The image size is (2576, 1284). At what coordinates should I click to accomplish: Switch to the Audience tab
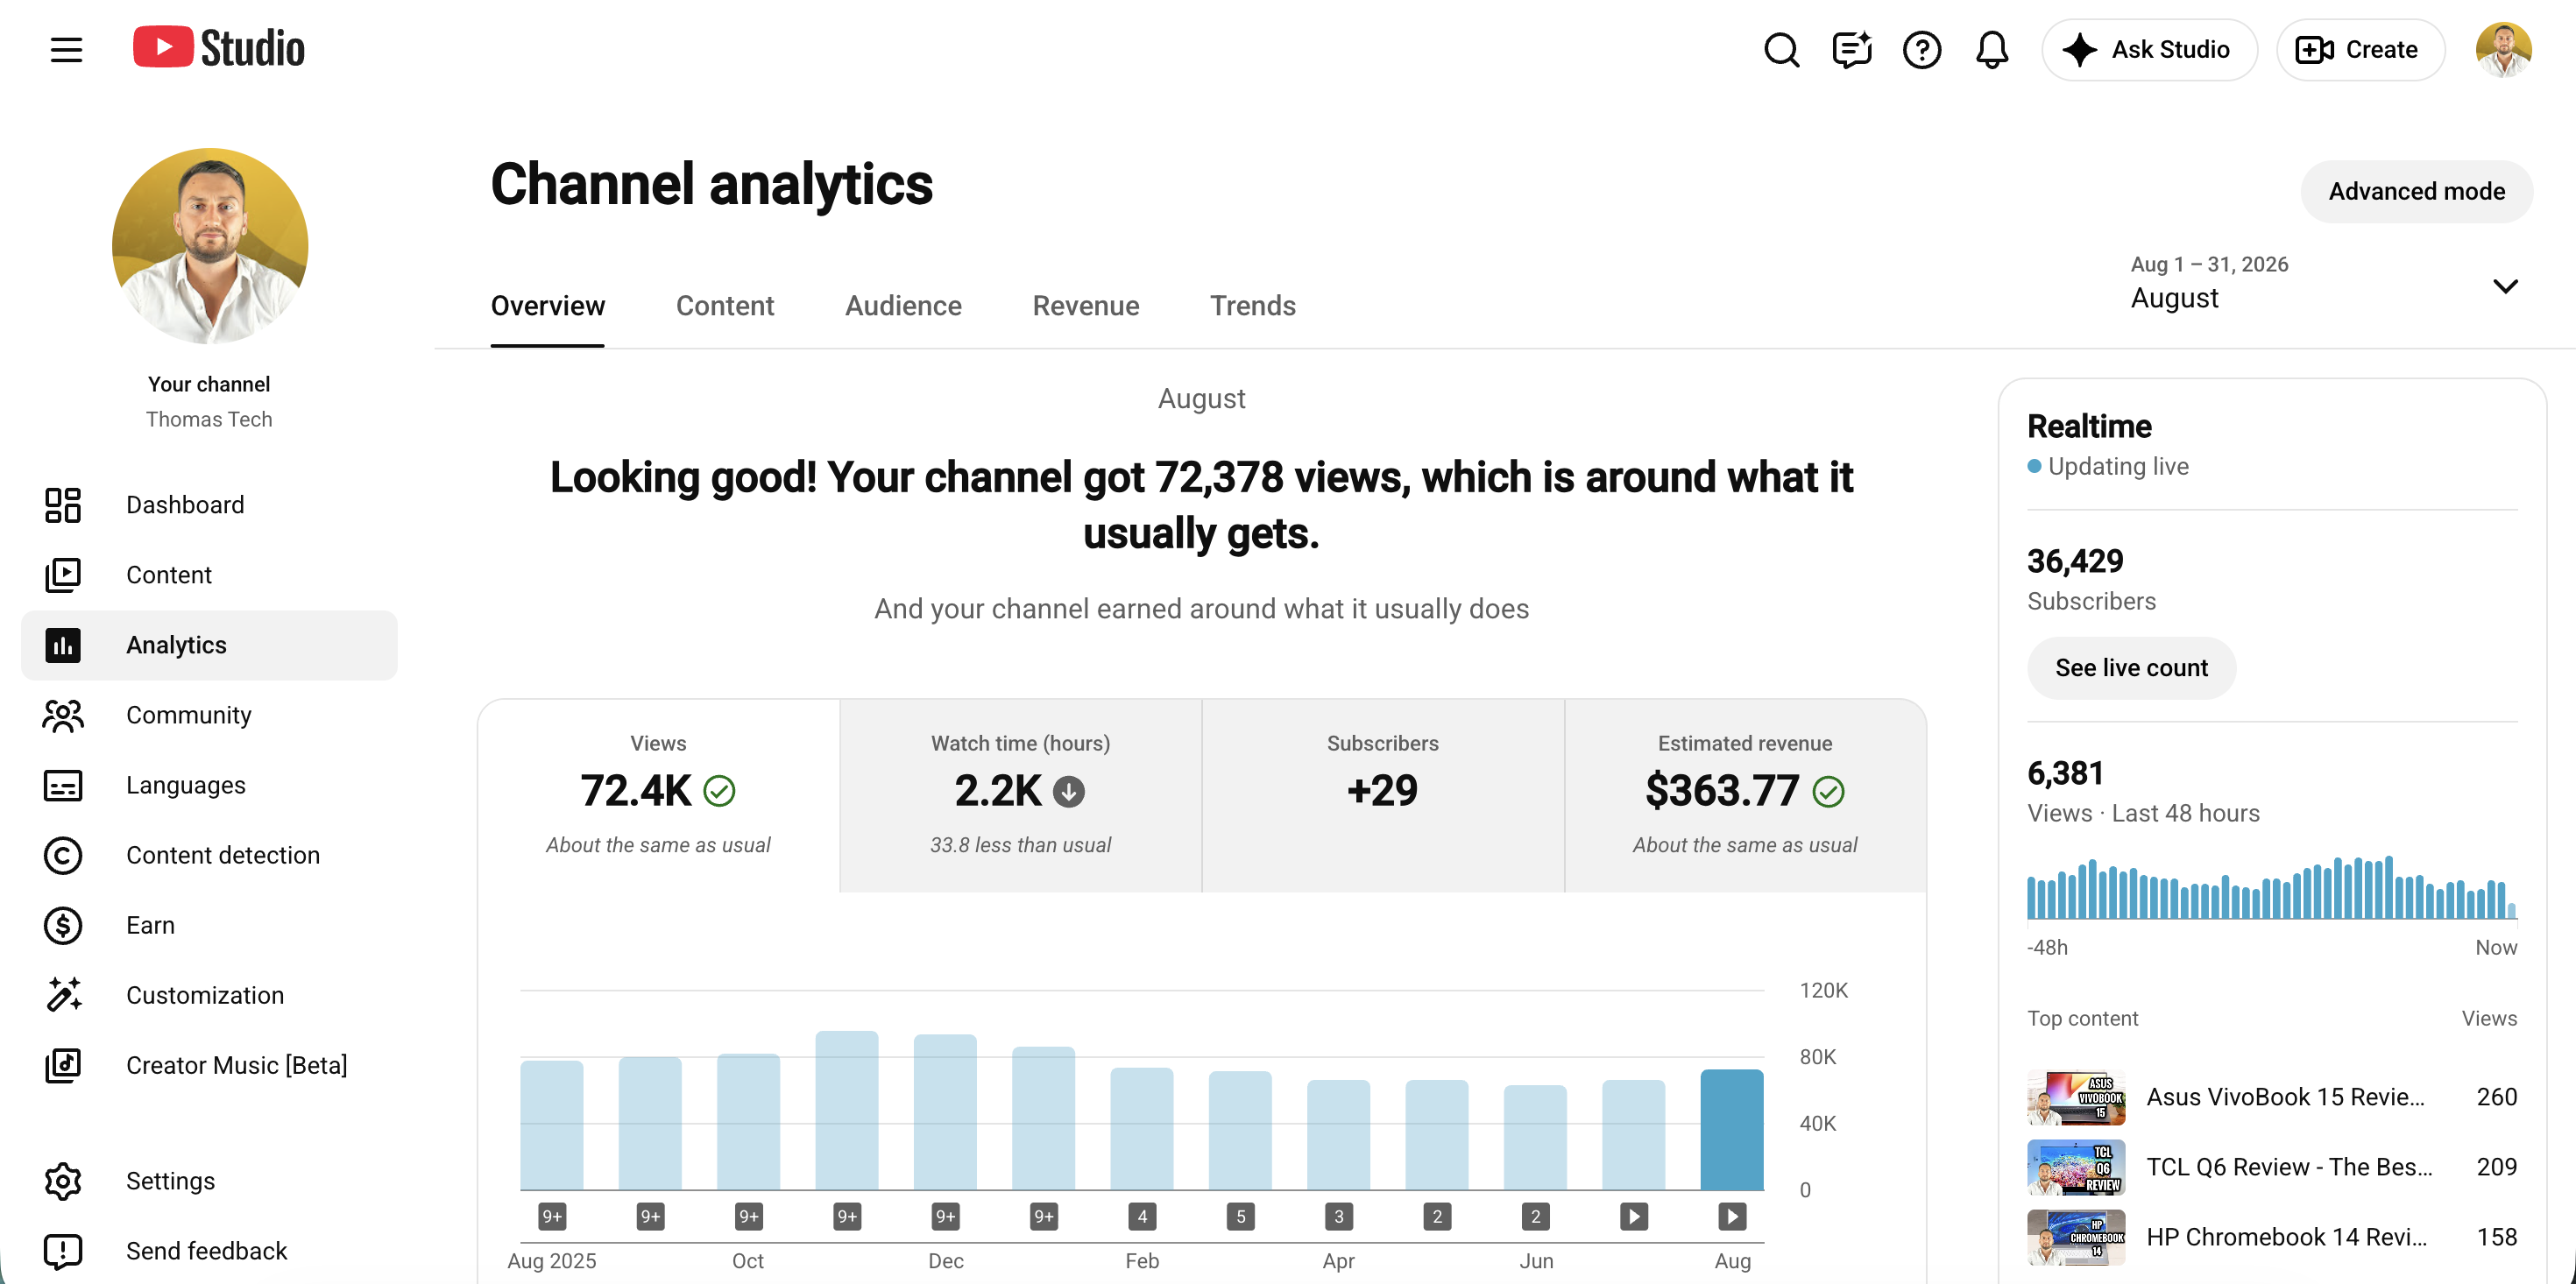pos(903,306)
